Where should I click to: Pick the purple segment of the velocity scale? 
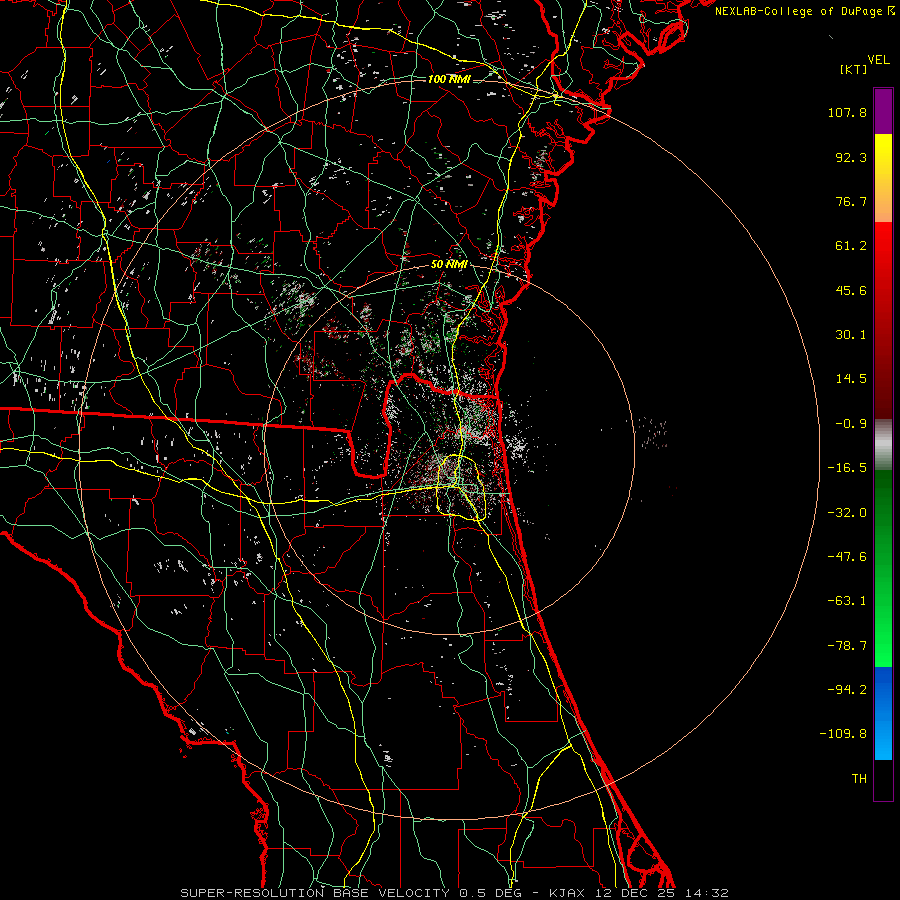[x=883, y=111]
